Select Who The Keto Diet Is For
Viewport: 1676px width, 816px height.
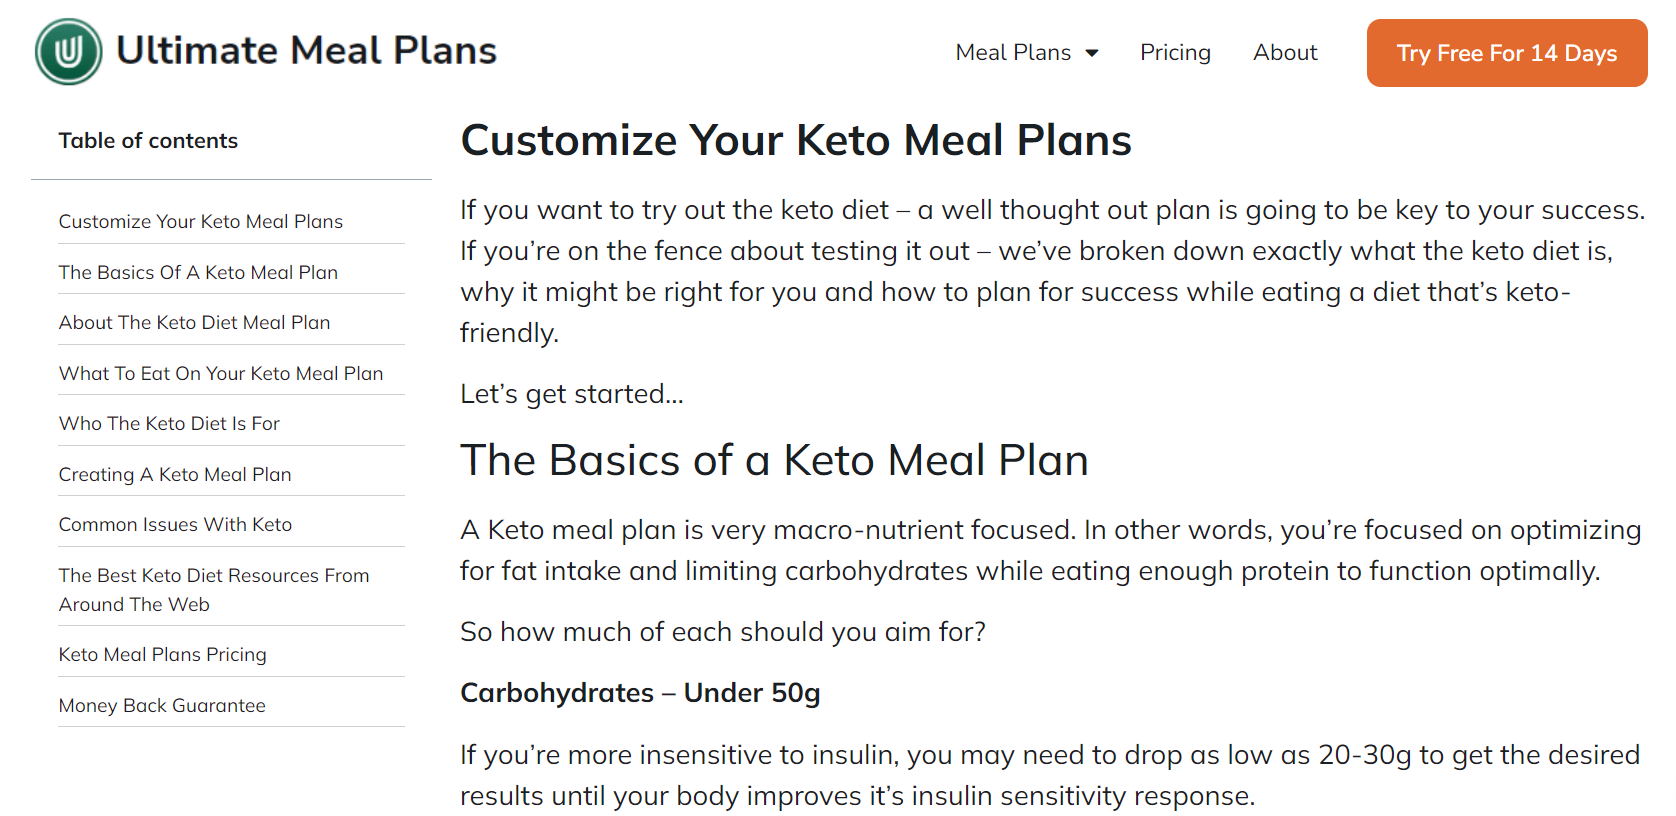pyautogui.click(x=169, y=423)
